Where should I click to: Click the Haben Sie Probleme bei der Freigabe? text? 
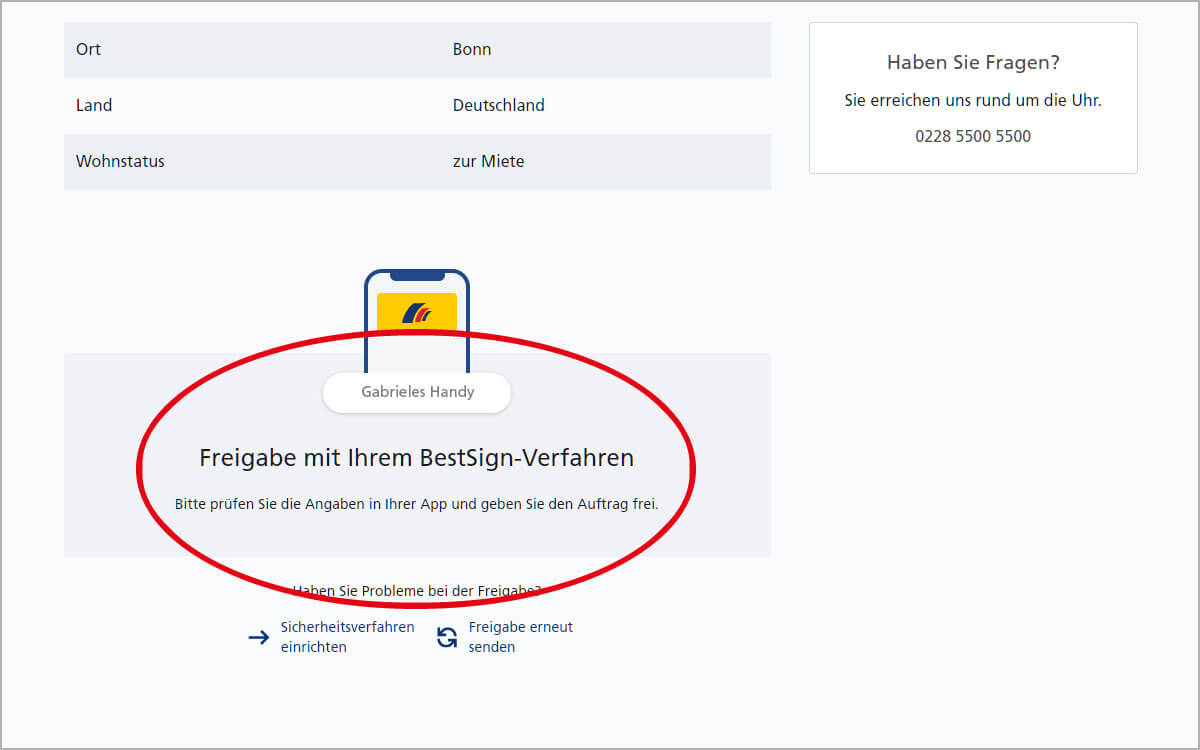point(417,590)
